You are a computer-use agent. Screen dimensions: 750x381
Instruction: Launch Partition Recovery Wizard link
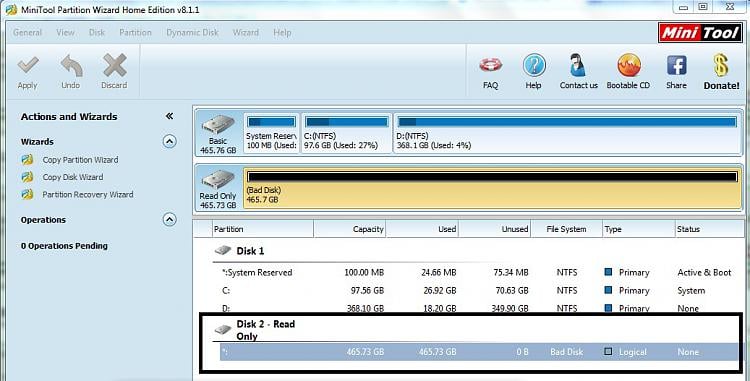pos(88,194)
